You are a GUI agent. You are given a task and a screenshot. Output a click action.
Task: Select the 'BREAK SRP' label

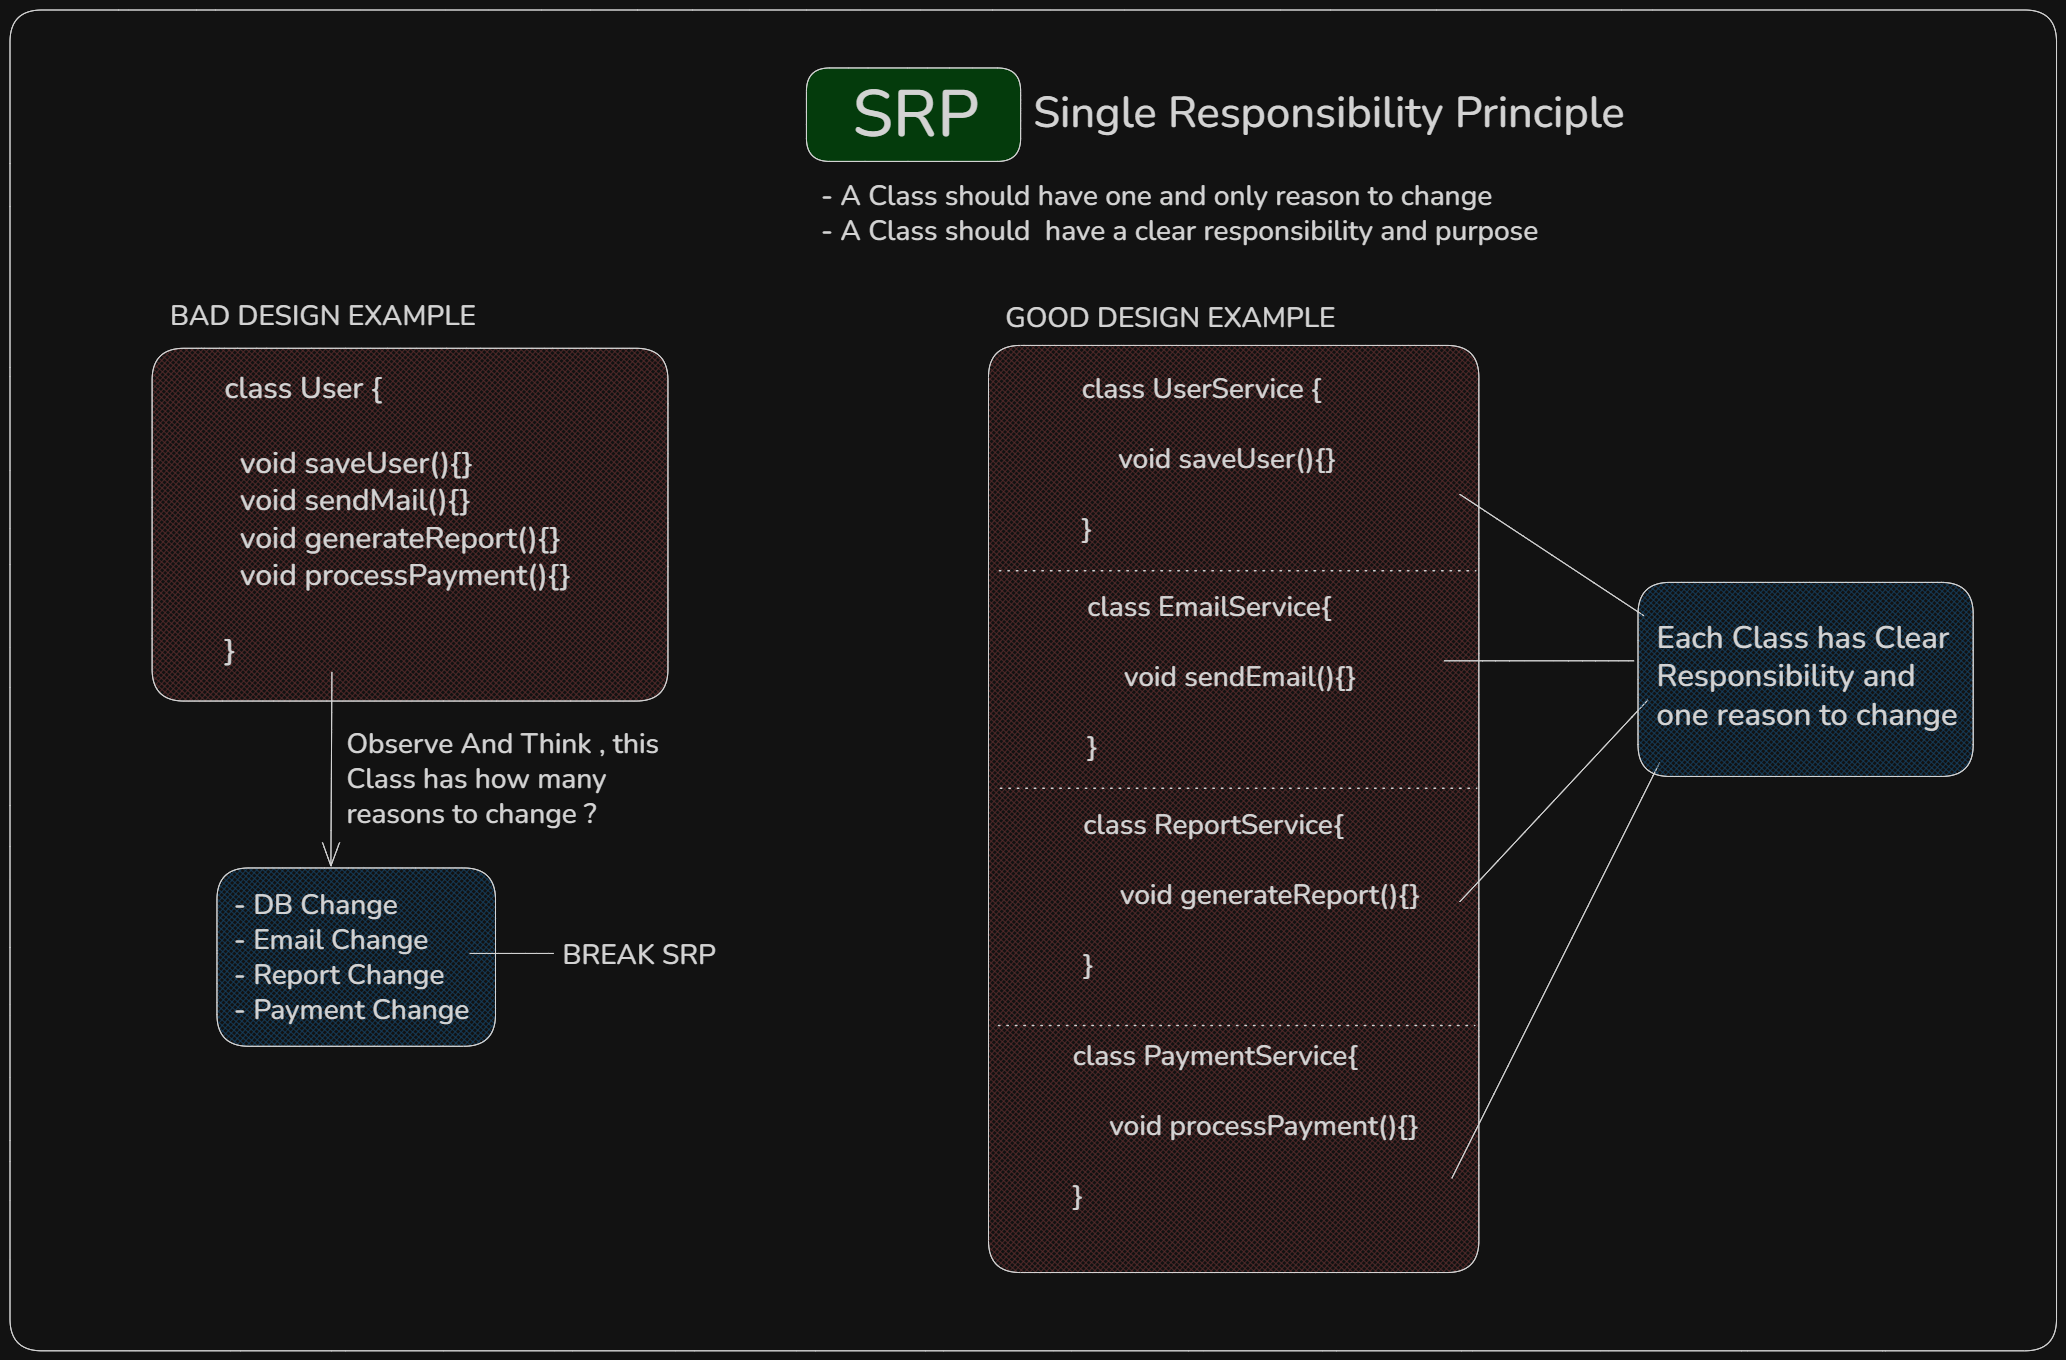639,955
